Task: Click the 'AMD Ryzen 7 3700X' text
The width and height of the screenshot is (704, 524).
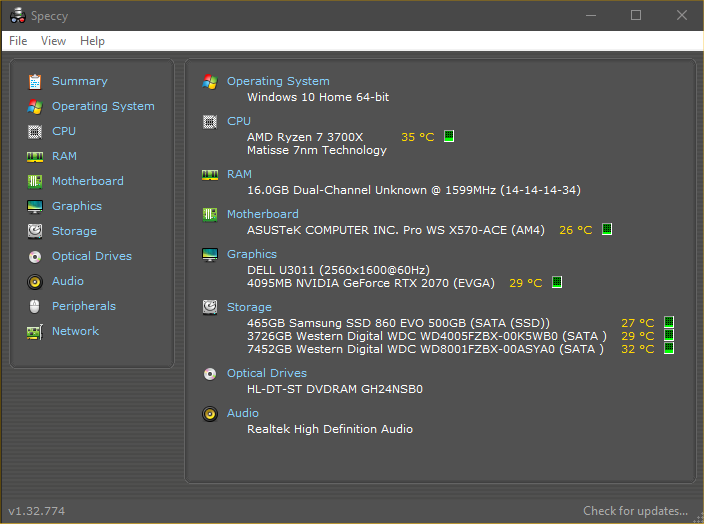Action: tap(305, 137)
